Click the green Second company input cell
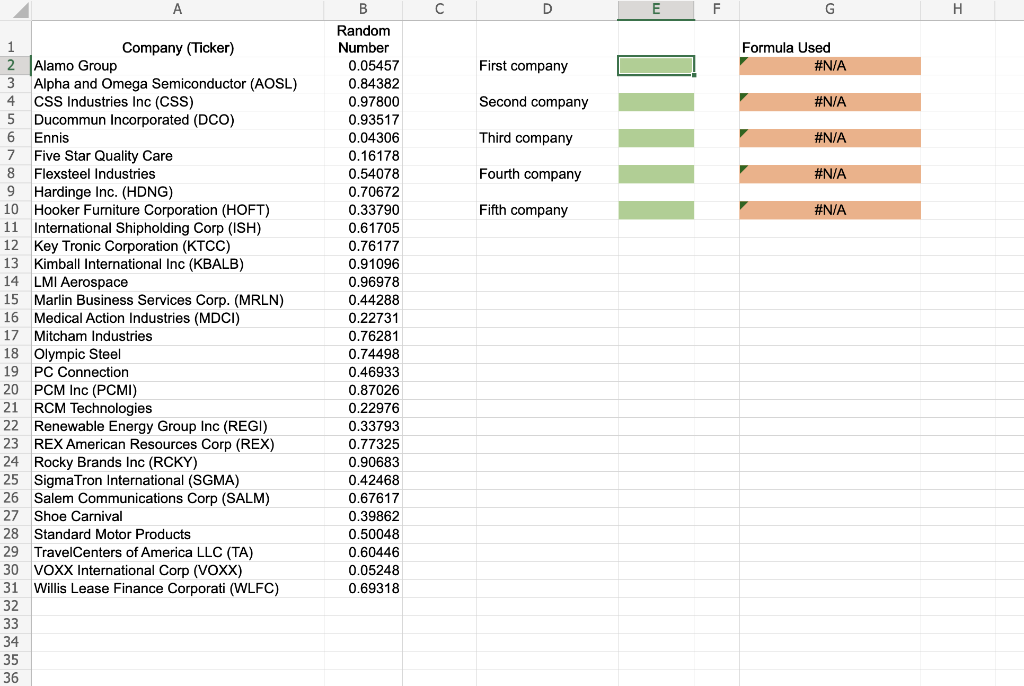The image size is (1024, 686). click(656, 102)
